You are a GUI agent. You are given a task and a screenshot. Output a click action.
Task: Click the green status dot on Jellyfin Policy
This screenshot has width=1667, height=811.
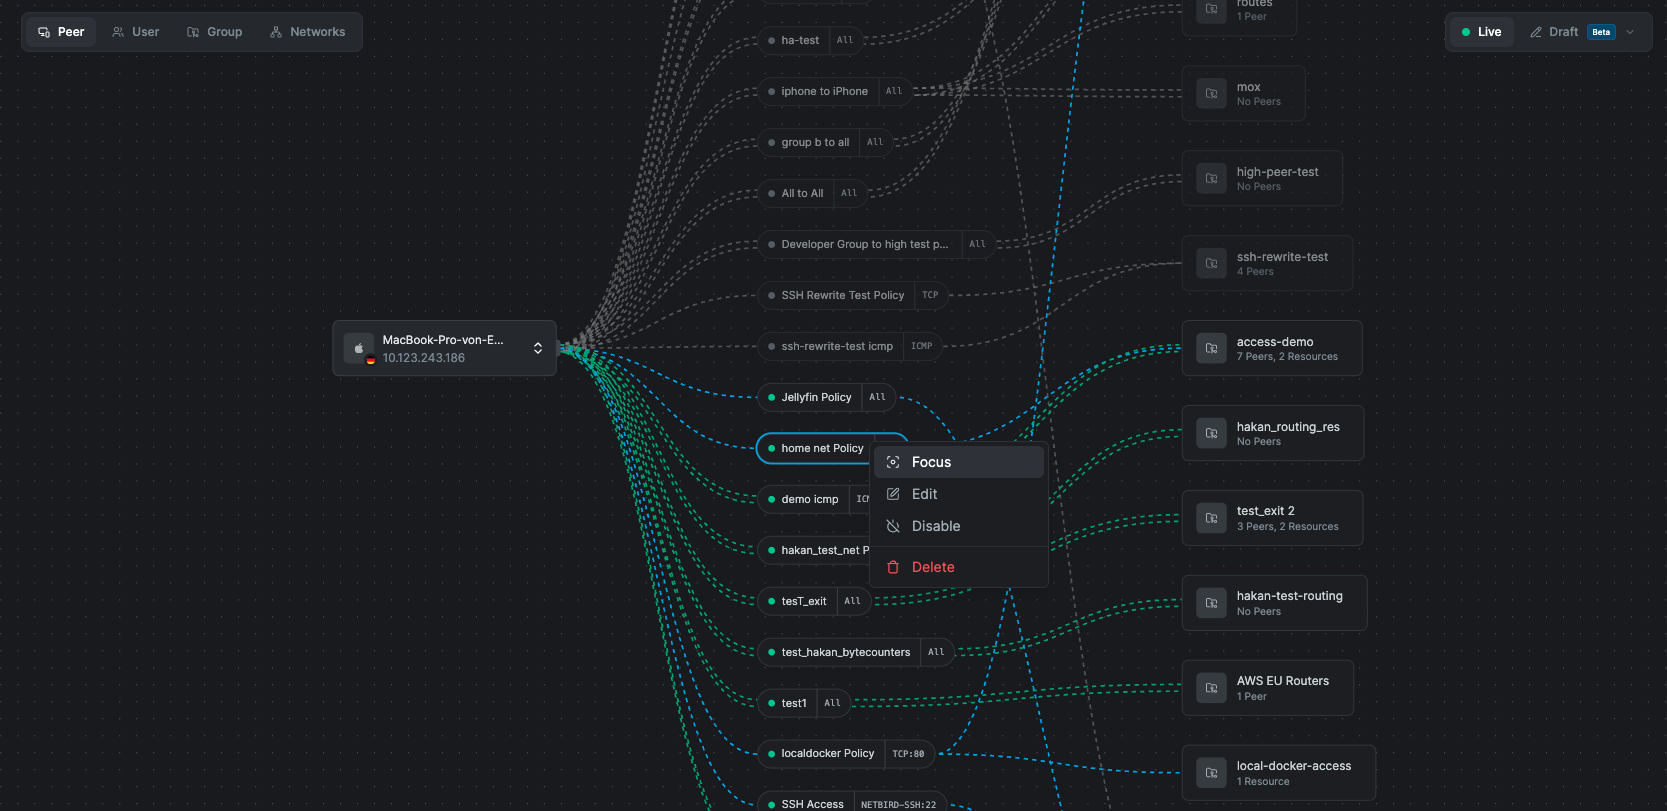tap(771, 397)
